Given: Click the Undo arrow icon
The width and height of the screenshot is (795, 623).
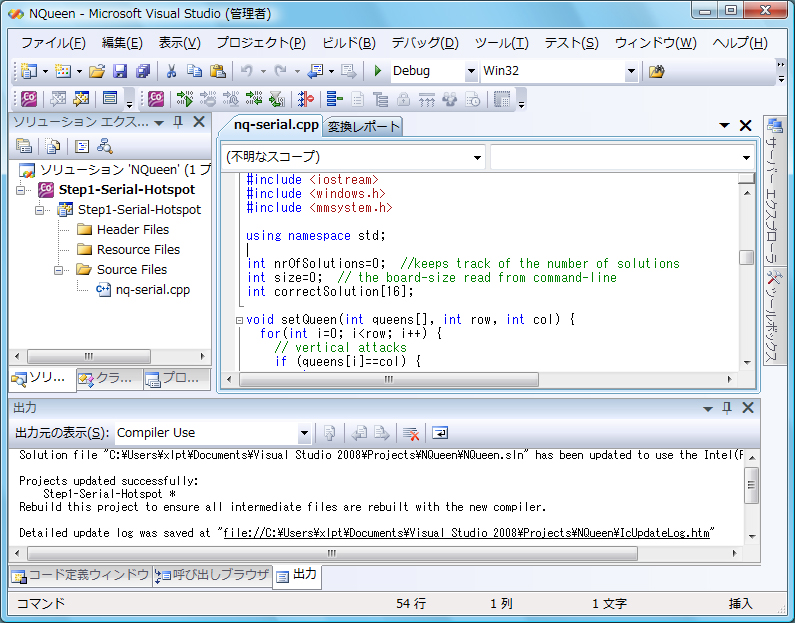Looking at the screenshot, I should point(247,71).
